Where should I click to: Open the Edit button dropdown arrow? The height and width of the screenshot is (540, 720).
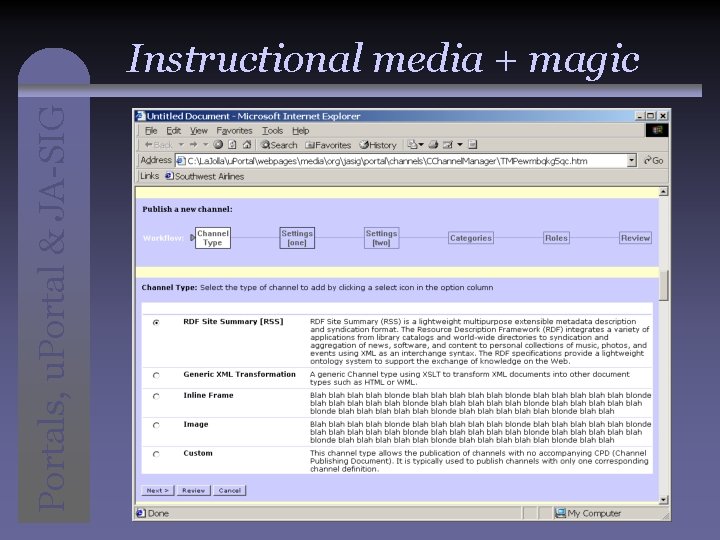[x=460, y=145]
